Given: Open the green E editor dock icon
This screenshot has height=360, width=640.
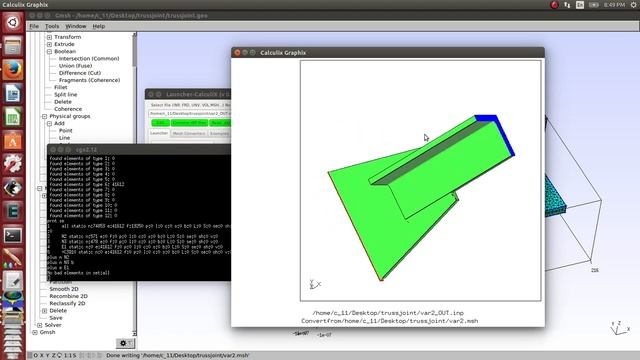Looking at the screenshot, I should coord(13,211).
